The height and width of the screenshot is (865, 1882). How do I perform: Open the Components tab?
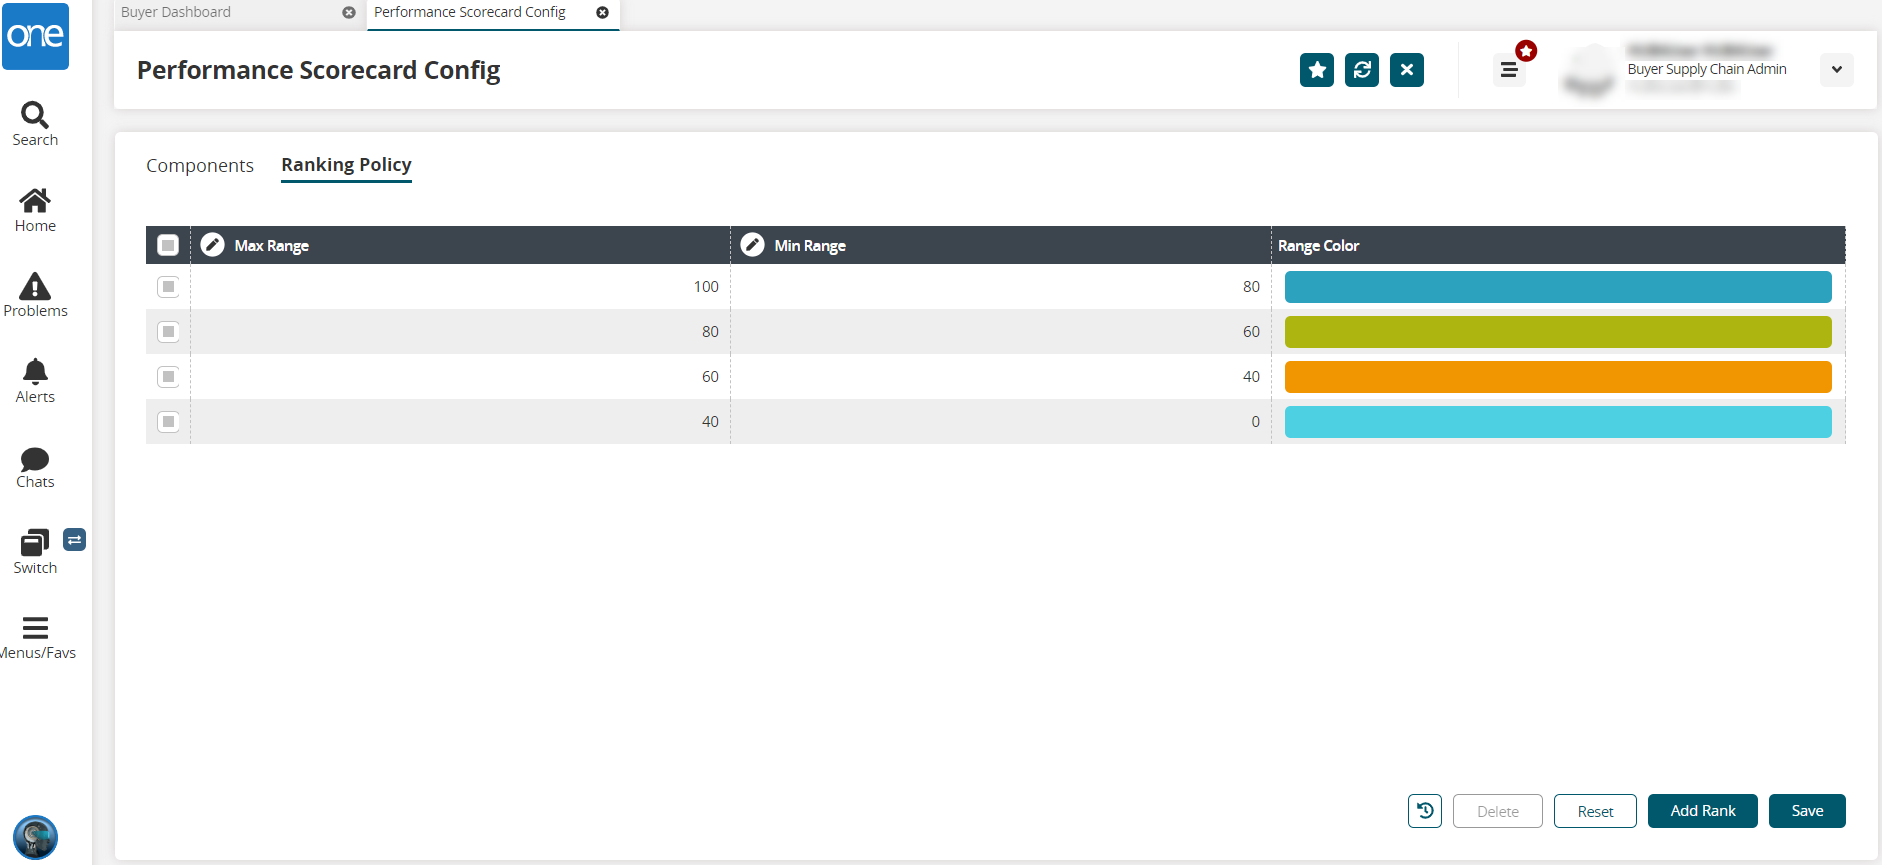click(x=200, y=165)
